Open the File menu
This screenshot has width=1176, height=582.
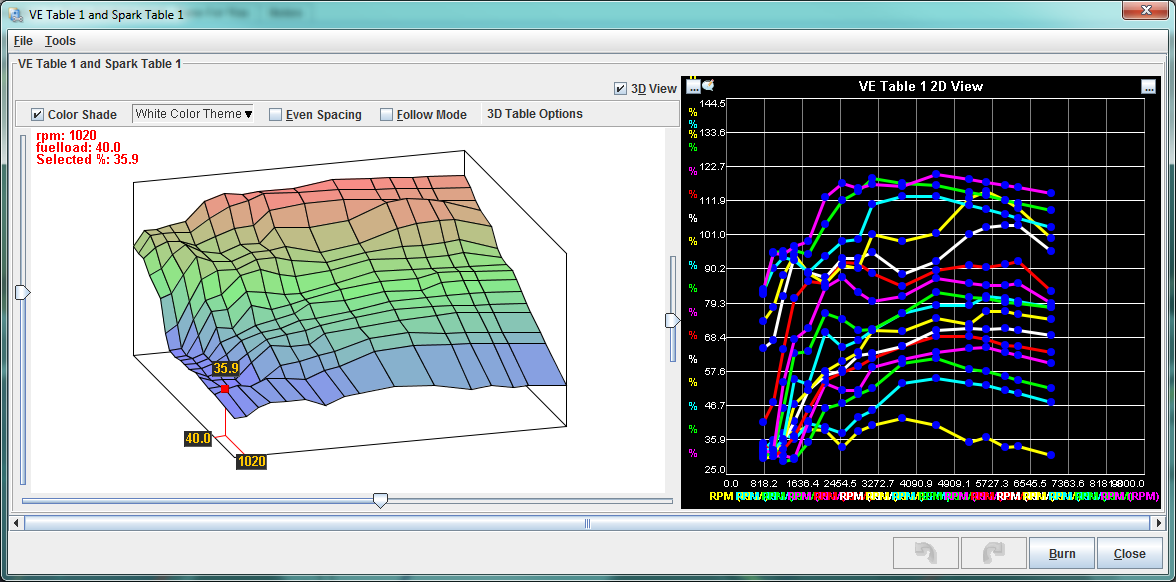coord(23,41)
